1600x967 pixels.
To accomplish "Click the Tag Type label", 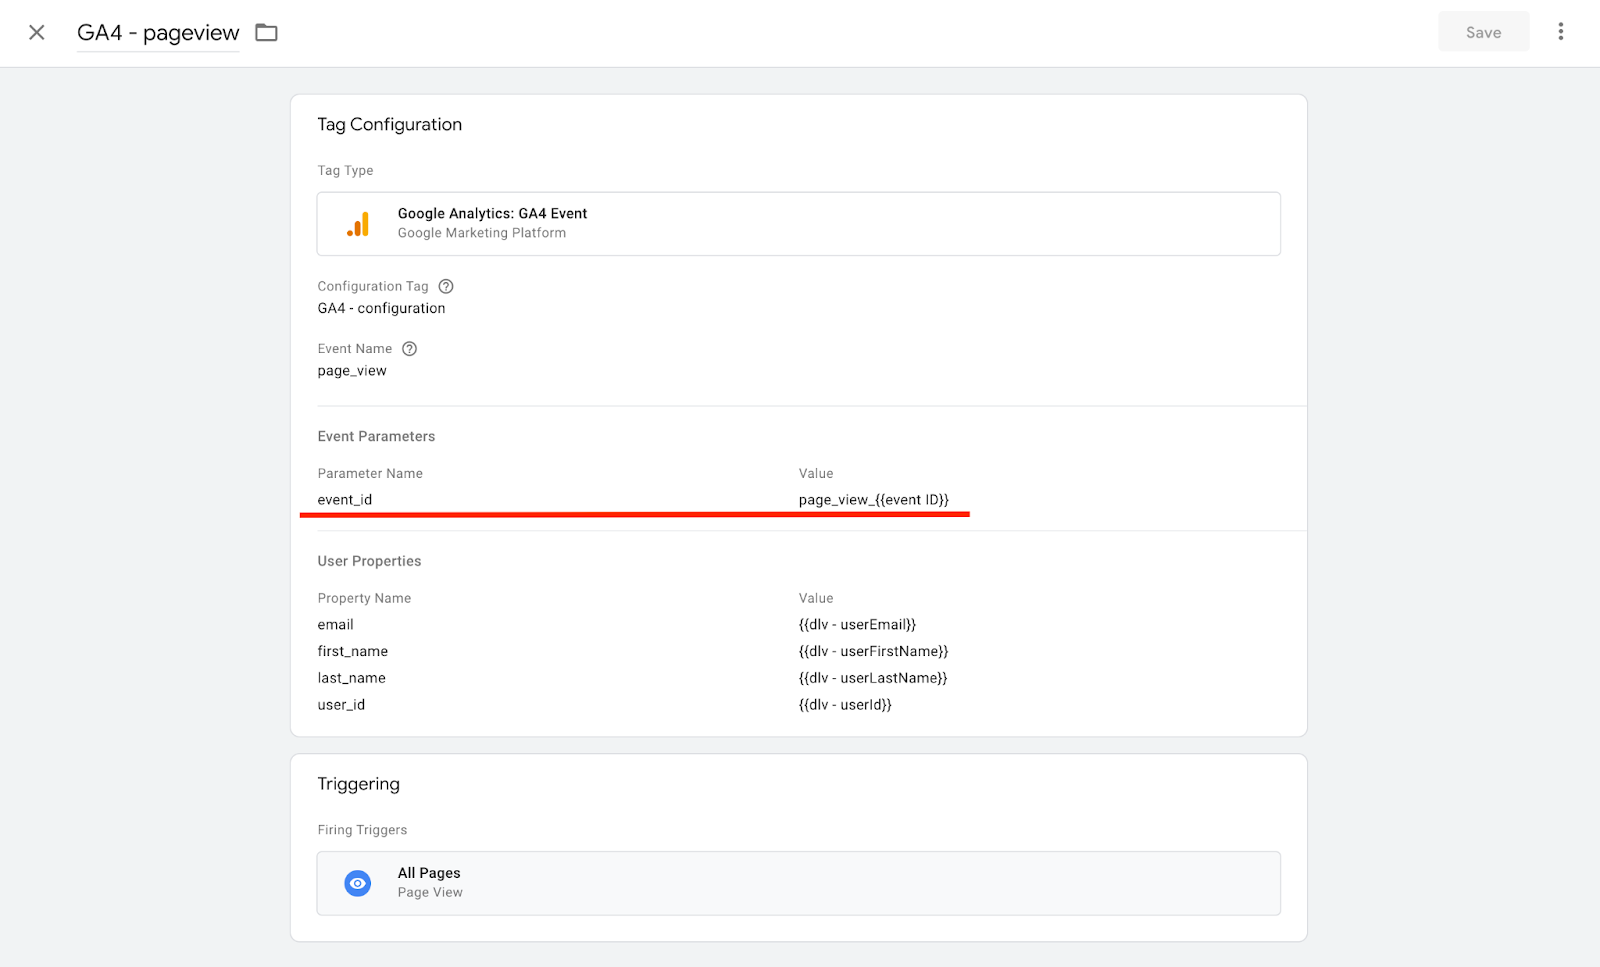I will (345, 170).
